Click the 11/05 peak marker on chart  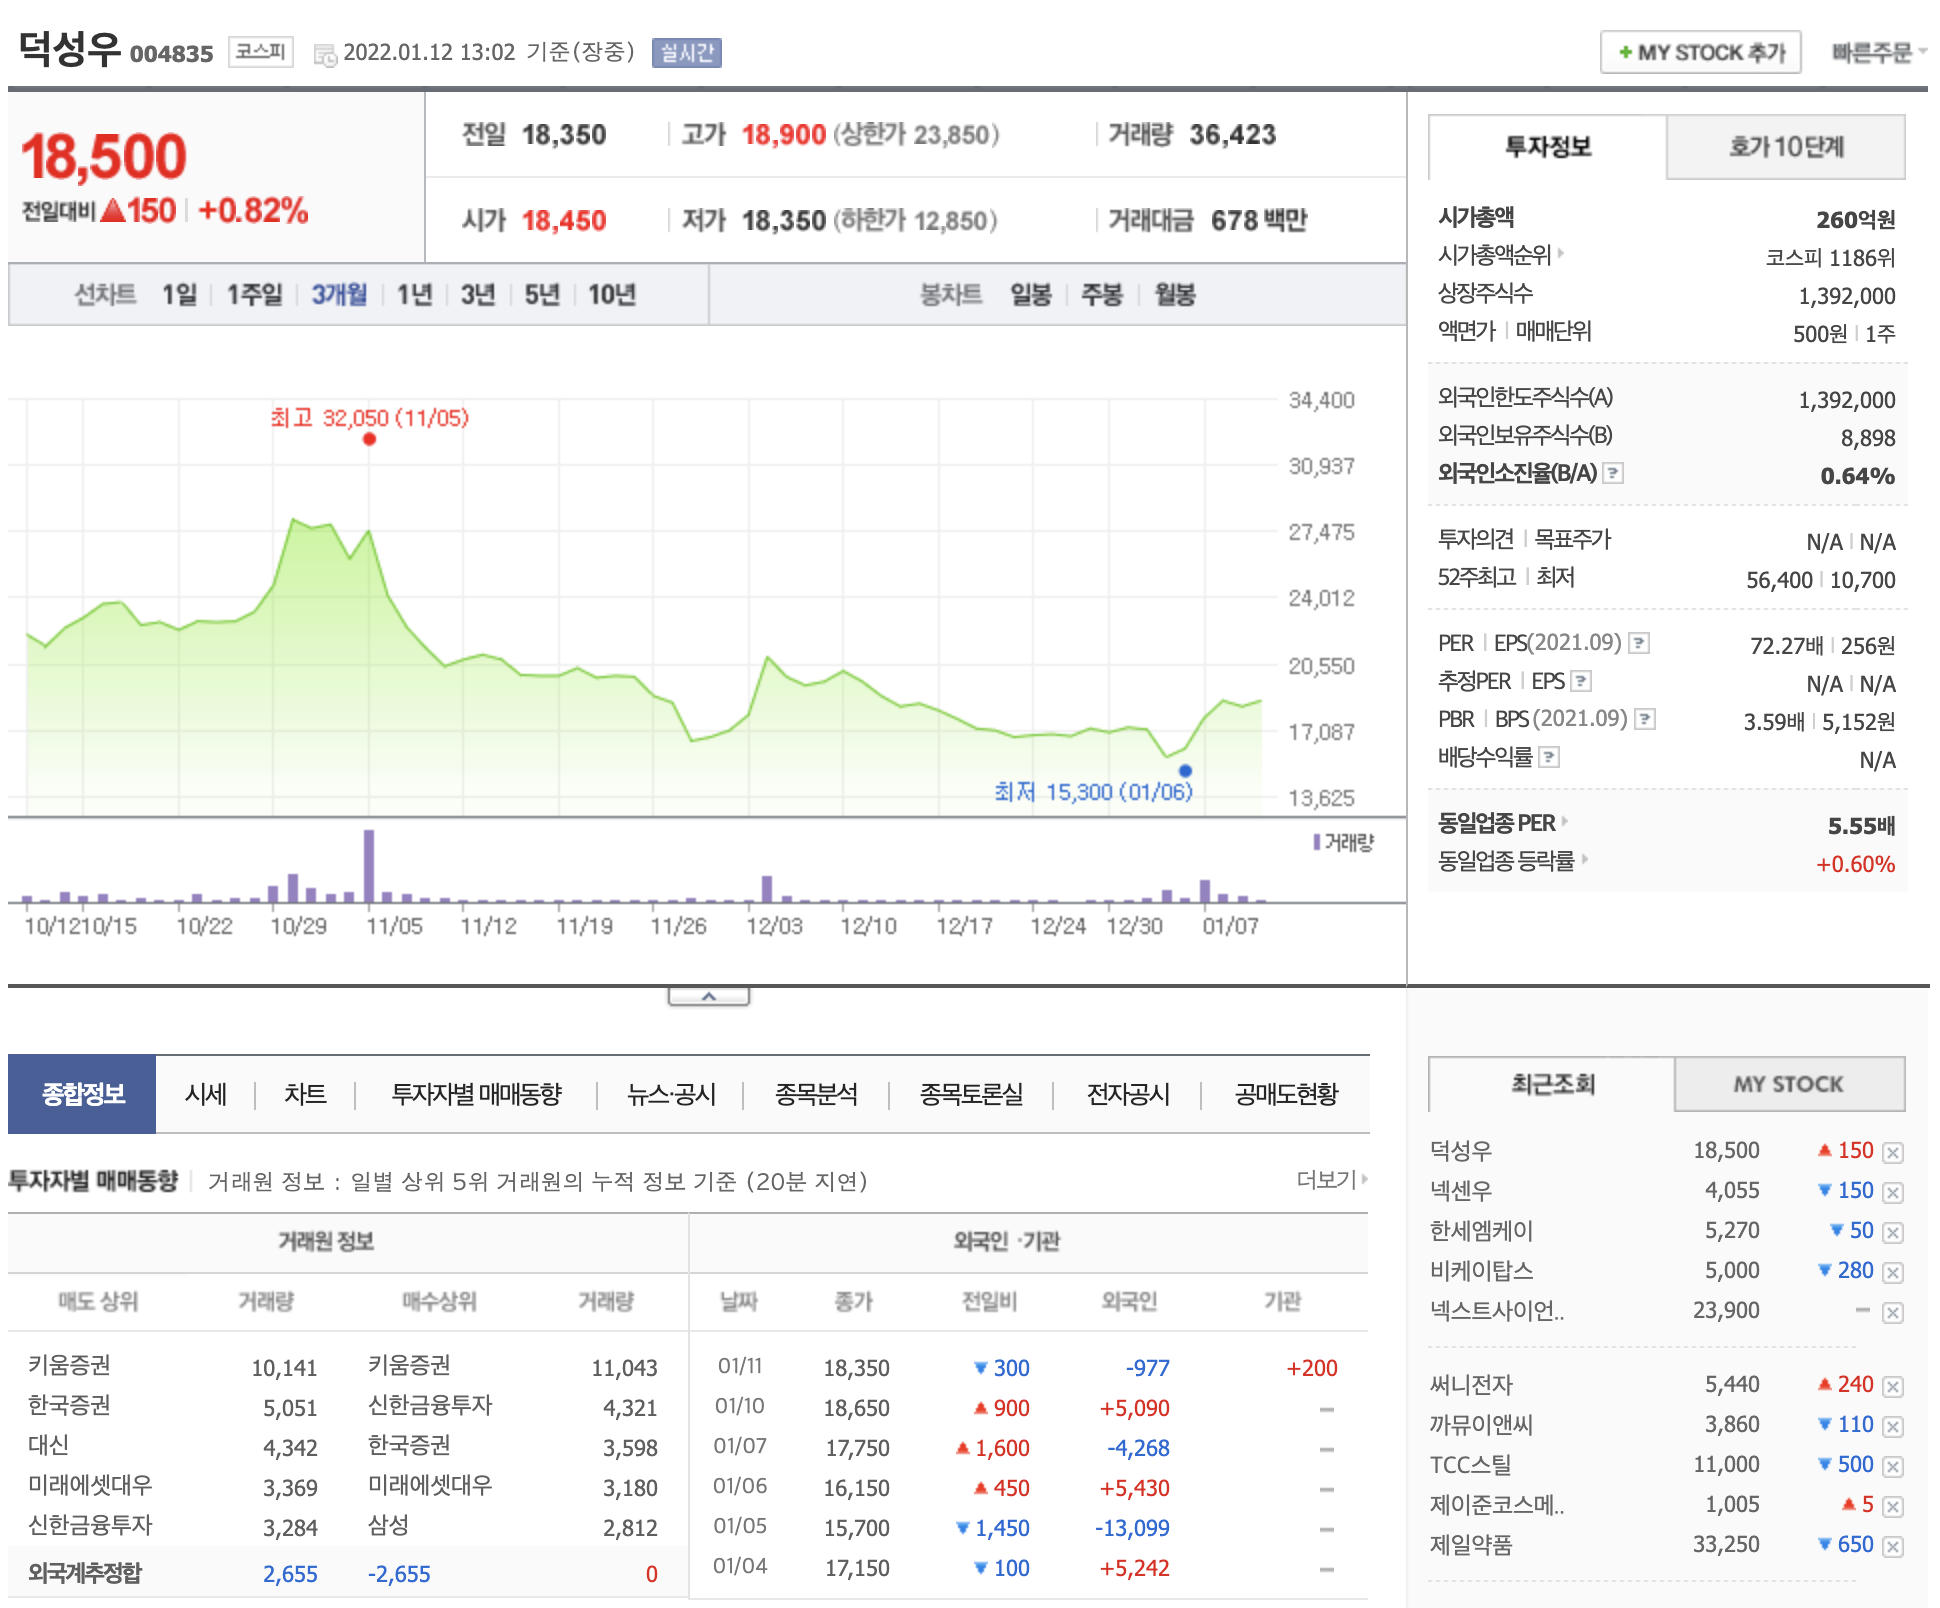tap(369, 439)
